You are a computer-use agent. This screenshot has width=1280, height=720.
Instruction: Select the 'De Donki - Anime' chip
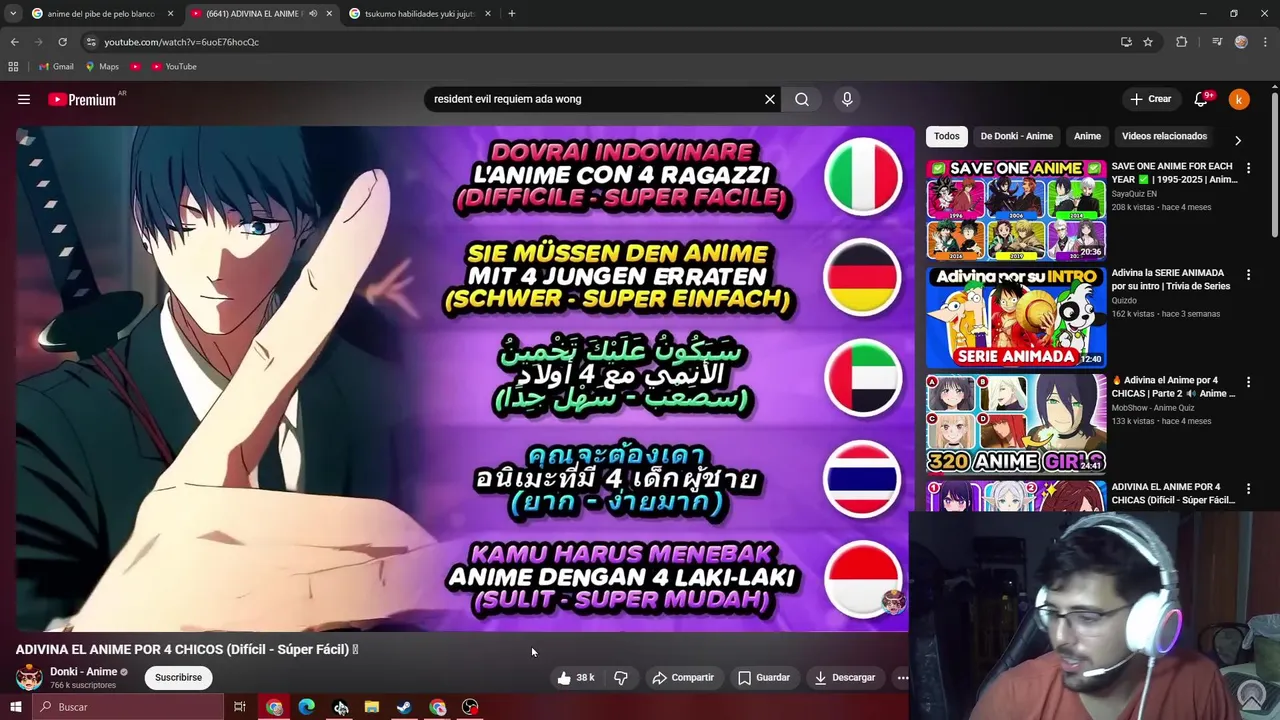click(1016, 136)
